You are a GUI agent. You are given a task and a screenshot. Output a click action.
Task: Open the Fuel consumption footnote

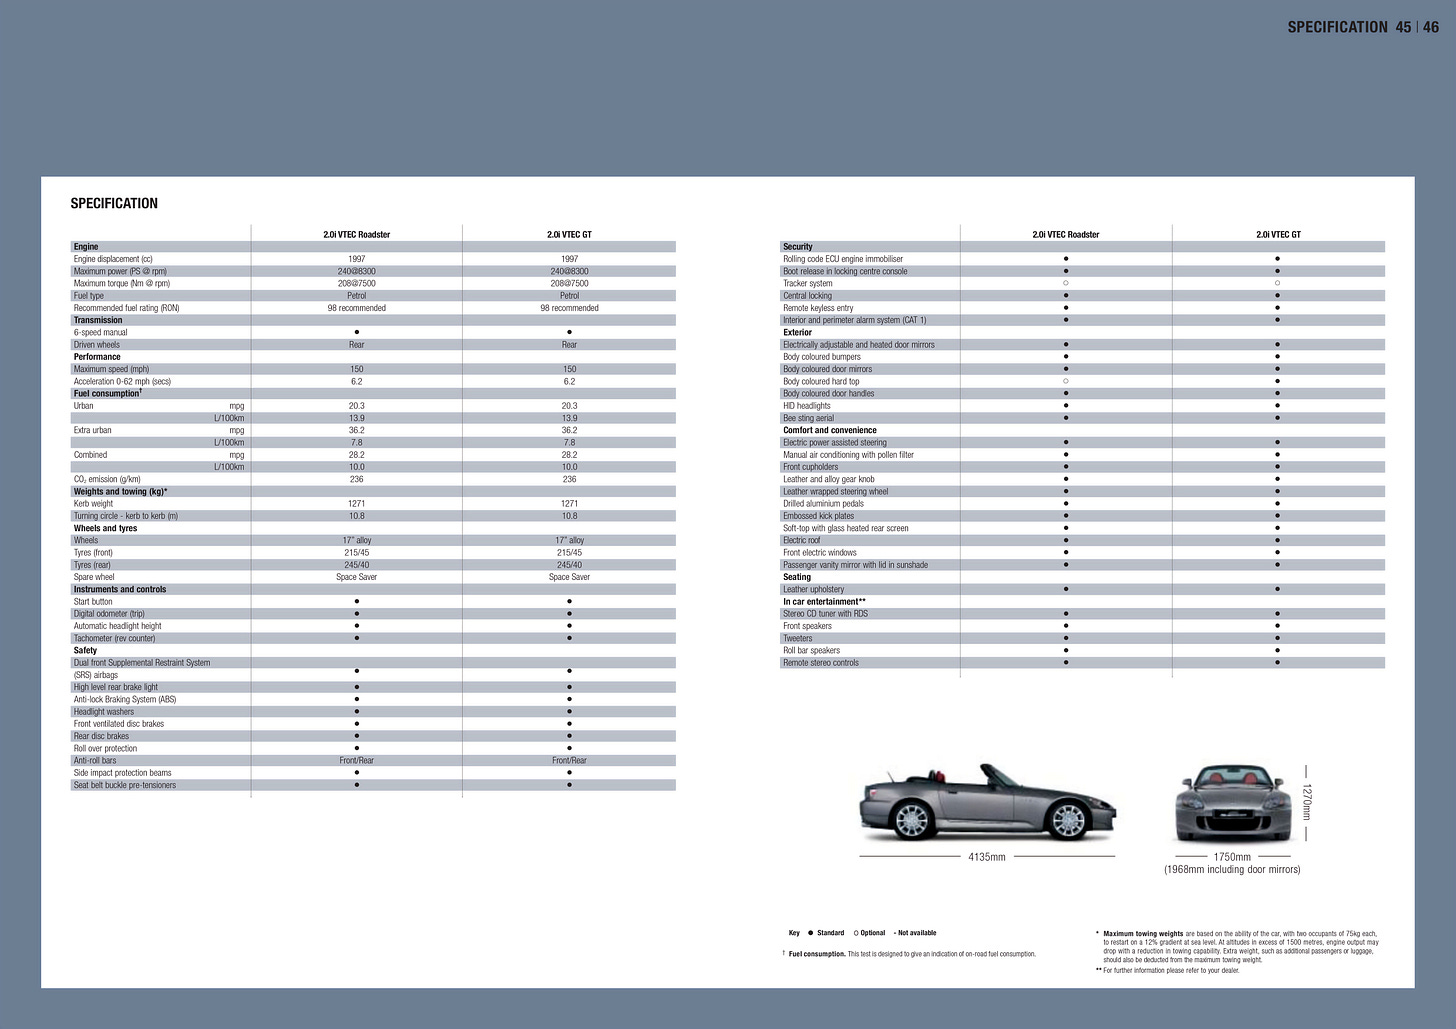tap(816, 953)
